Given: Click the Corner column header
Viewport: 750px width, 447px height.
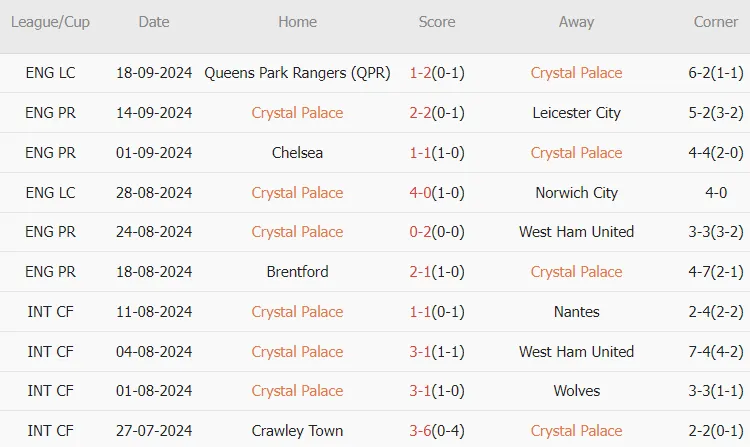Looking at the screenshot, I should point(716,22).
